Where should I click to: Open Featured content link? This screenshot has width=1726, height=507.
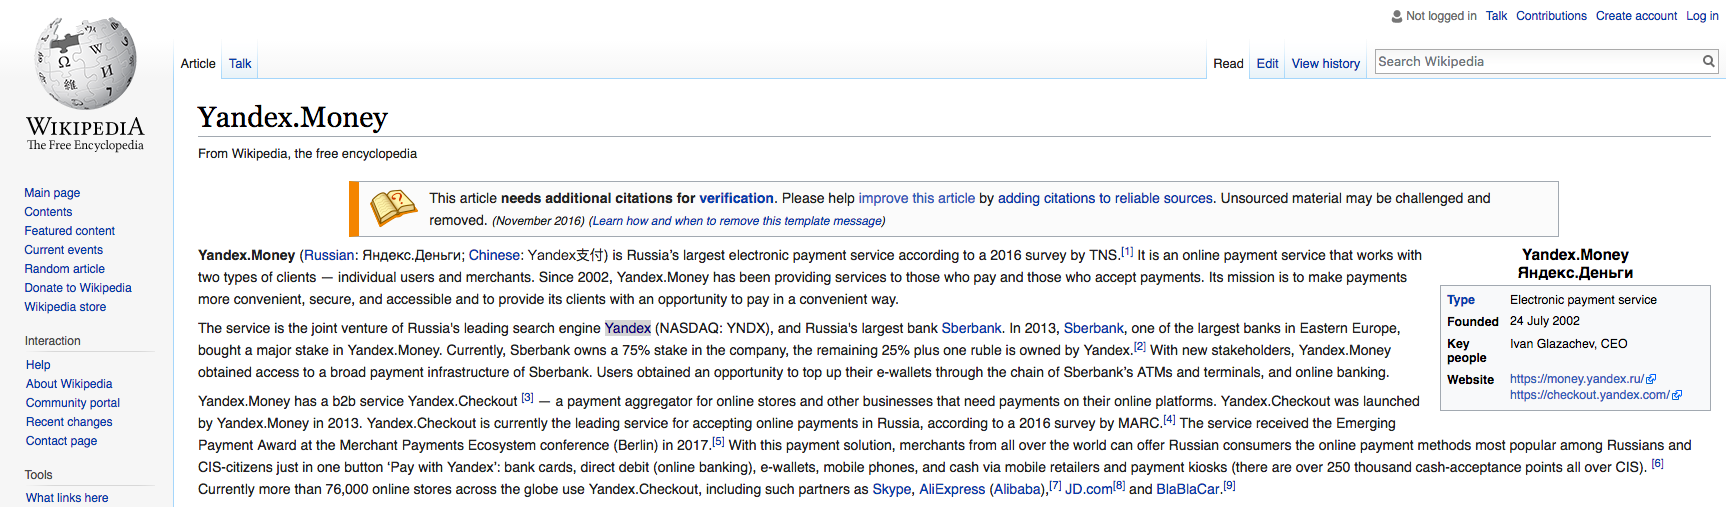pos(70,231)
